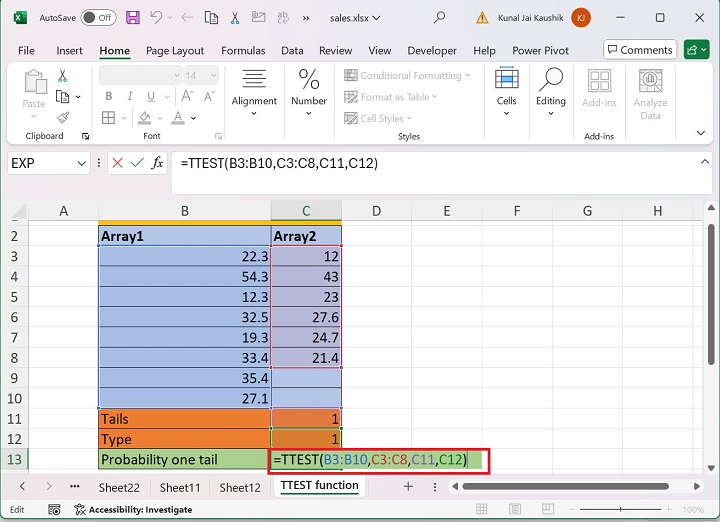Open the Insert Function fx dialog
The width and height of the screenshot is (720, 522).
pos(157,163)
